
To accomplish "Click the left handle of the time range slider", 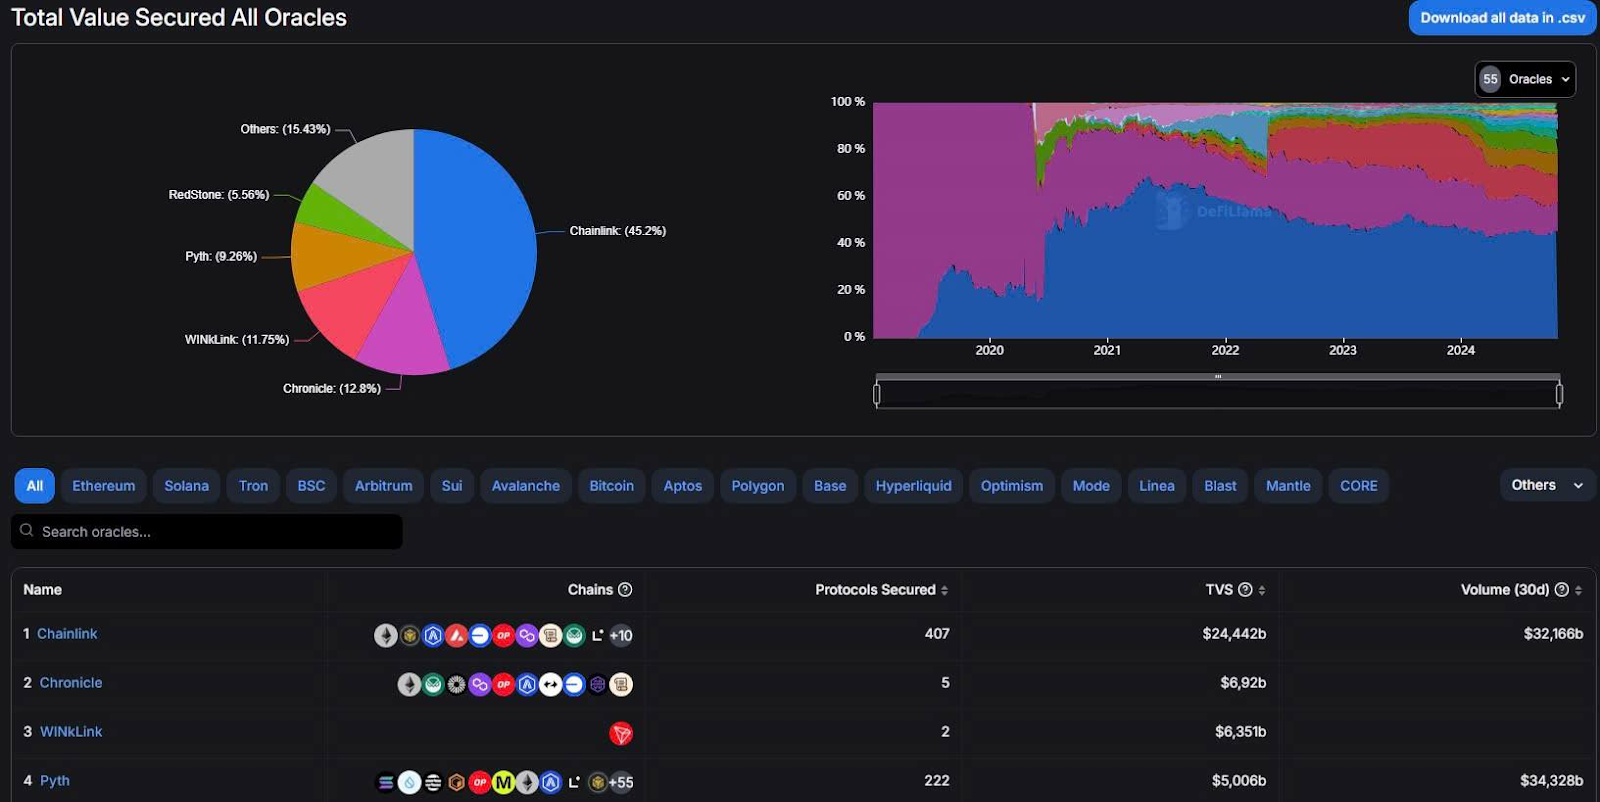I will point(877,394).
